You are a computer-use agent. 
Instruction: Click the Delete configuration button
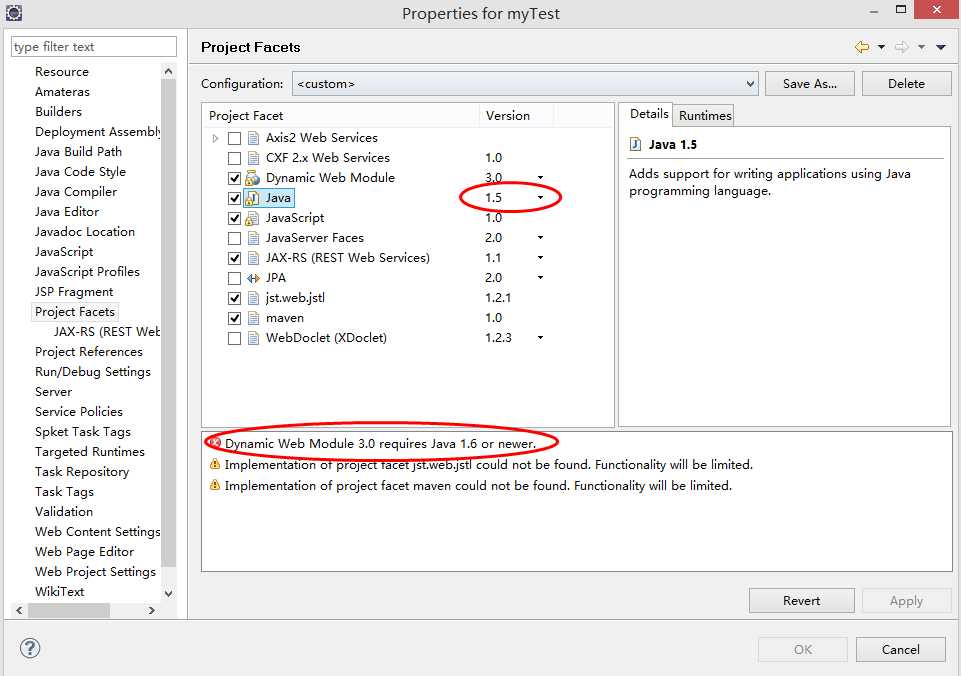(x=906, y=84)
